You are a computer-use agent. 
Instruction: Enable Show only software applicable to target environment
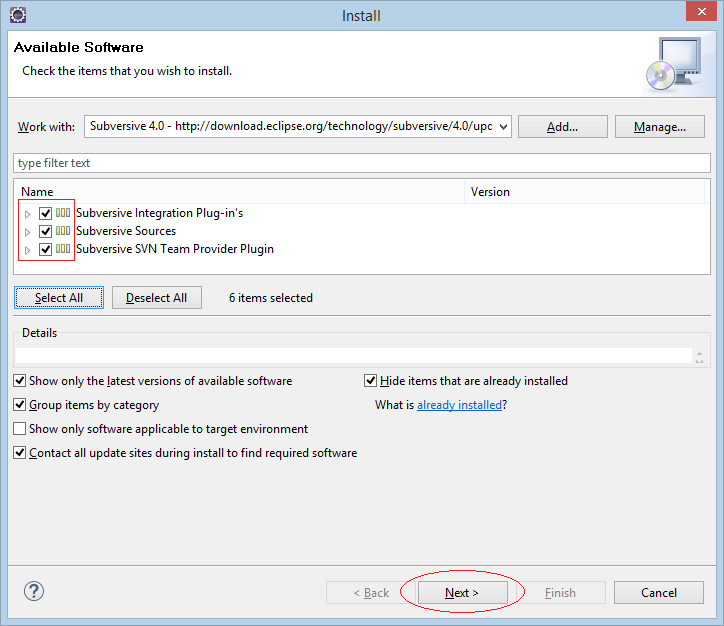tap(19, 429)
